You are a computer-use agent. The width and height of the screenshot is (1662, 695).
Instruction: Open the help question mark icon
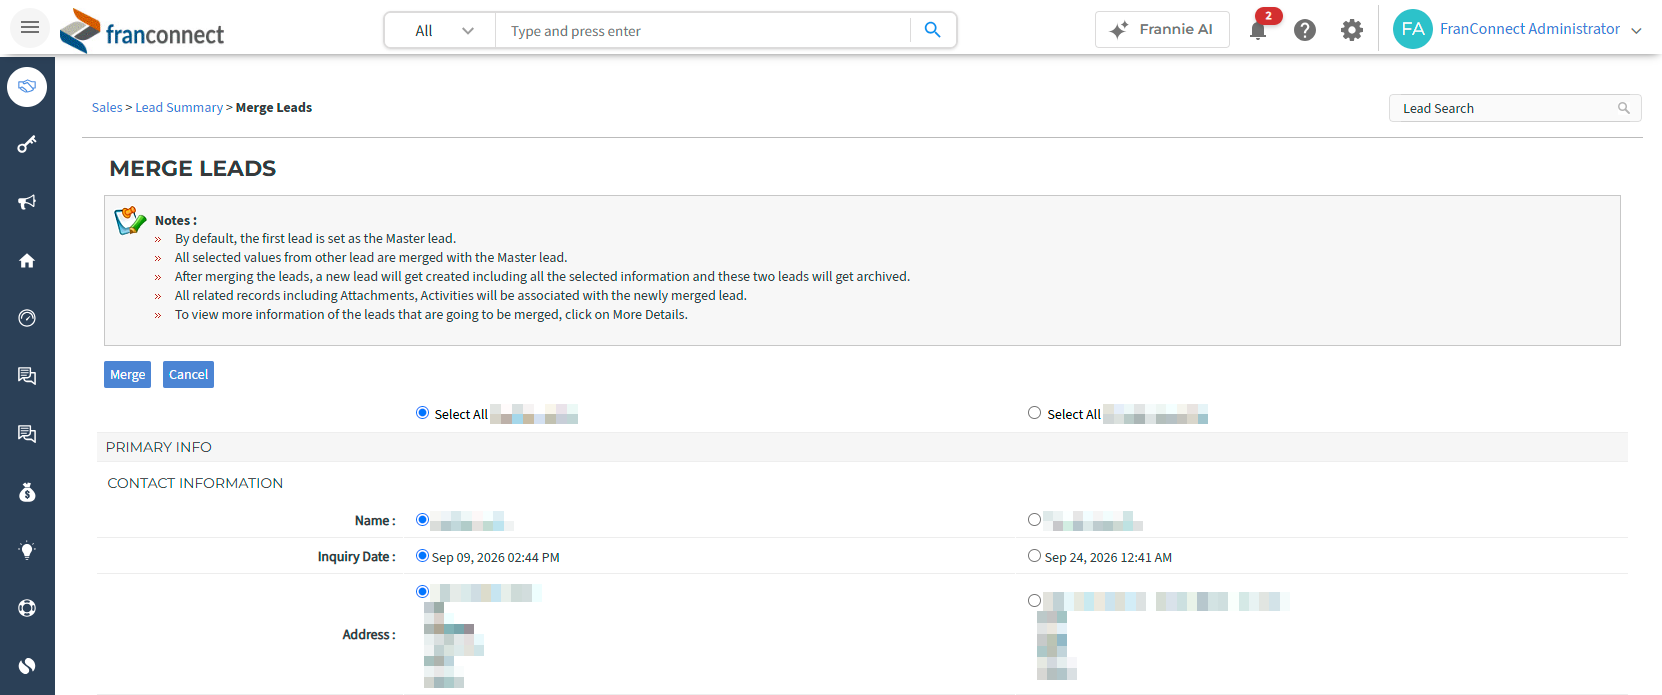point(1304,30)
